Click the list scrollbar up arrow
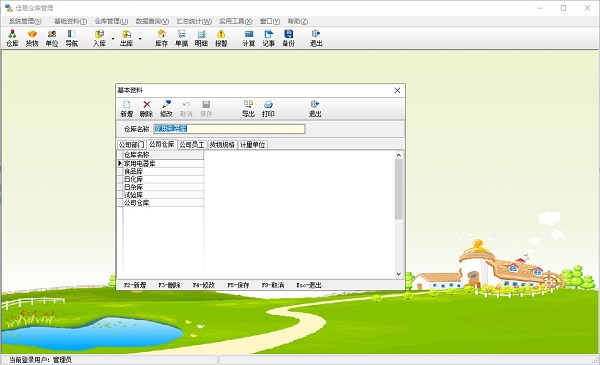 399,155
